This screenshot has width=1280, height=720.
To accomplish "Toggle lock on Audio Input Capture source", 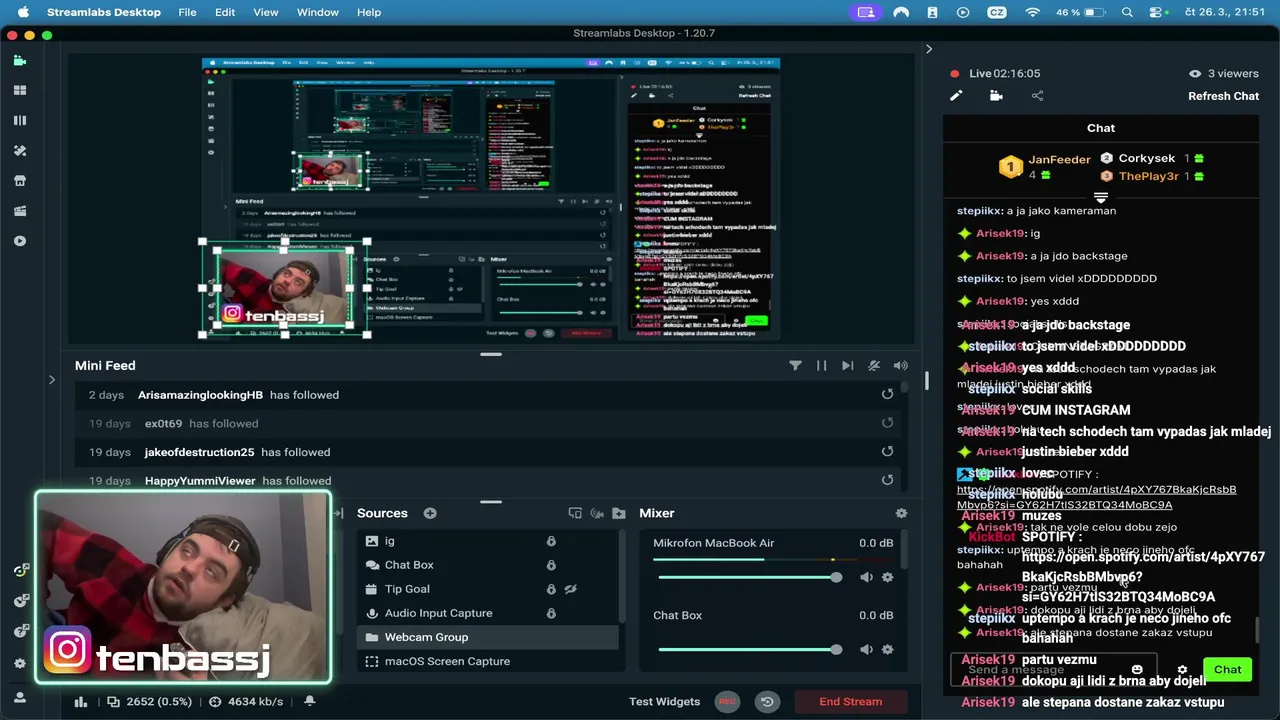I will [551, 613].
